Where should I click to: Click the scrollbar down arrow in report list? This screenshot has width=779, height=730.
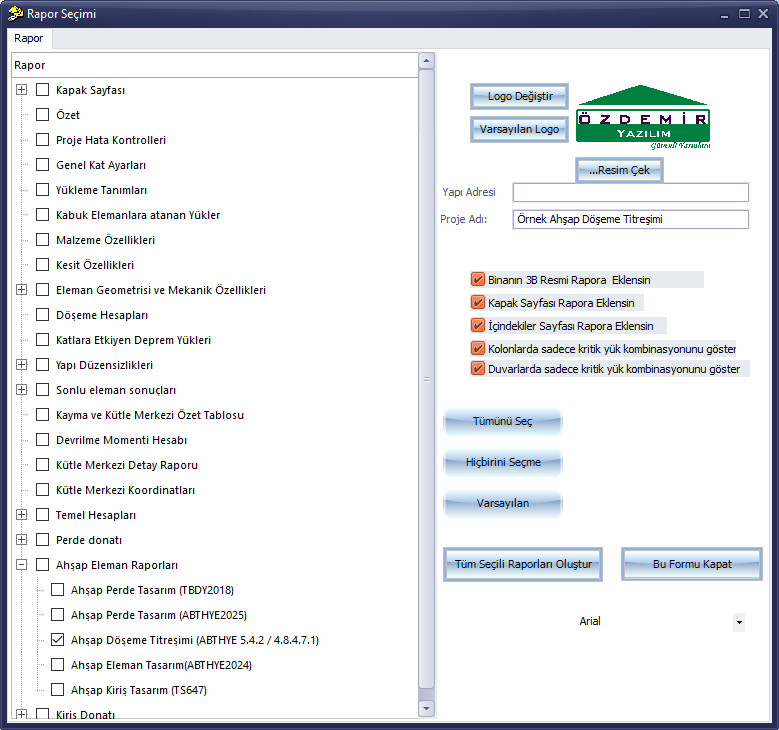click(426, 708)
